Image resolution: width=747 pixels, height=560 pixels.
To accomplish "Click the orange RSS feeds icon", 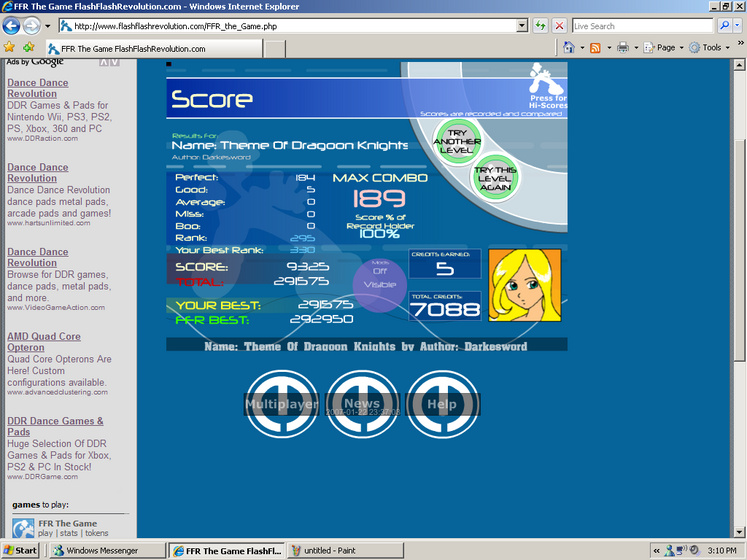I will (x=595, y=48).
